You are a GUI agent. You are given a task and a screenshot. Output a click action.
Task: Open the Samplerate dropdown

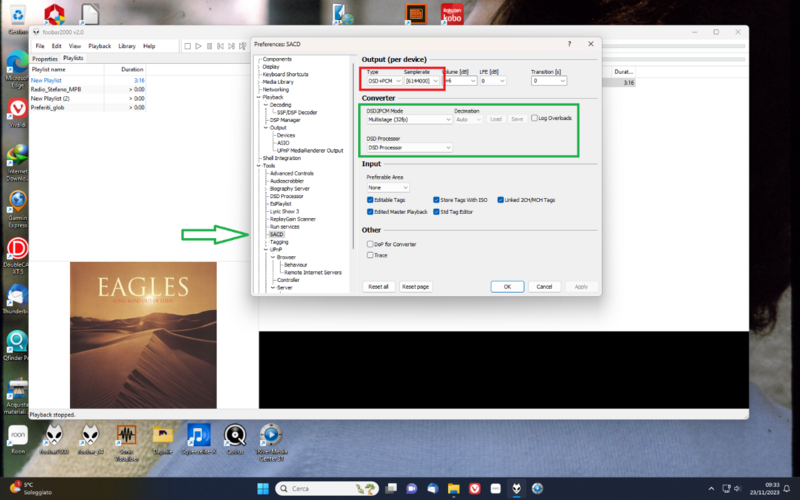pos(421,81)
